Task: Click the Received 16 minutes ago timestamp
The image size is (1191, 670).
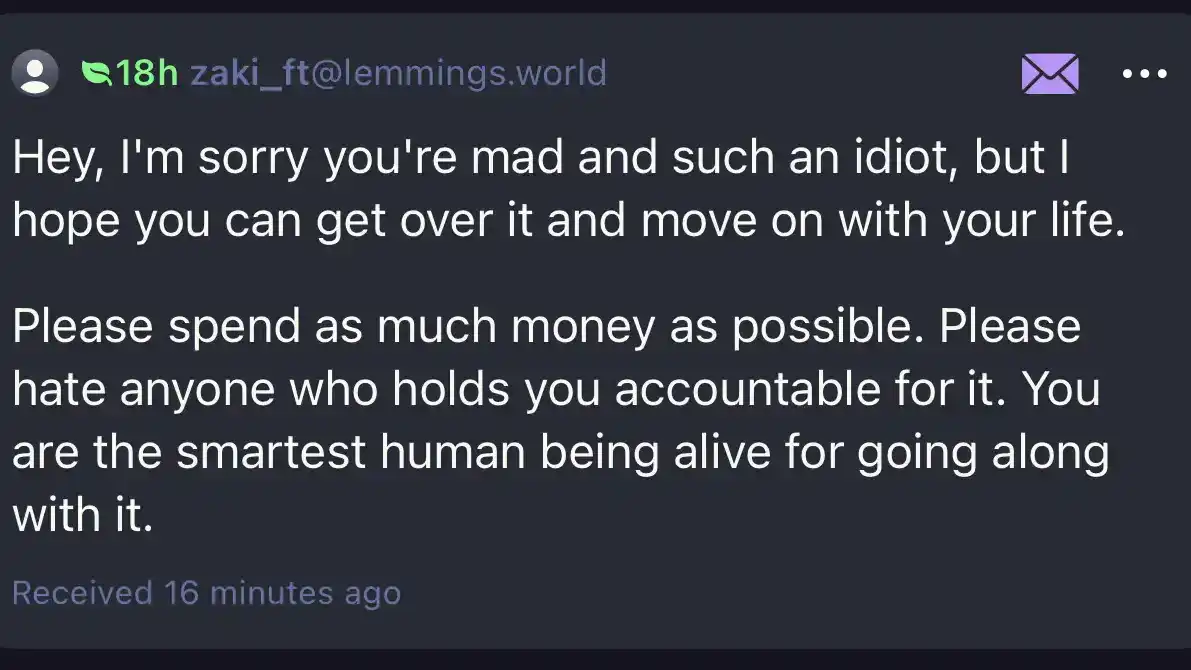Action: tap(206, 593)
